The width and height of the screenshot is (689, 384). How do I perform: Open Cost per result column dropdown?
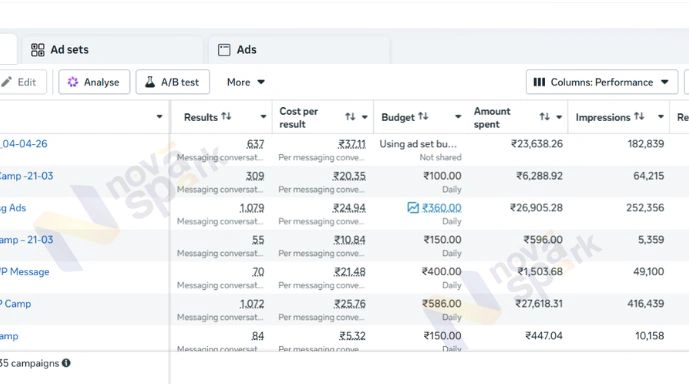[x=365, y=117]
